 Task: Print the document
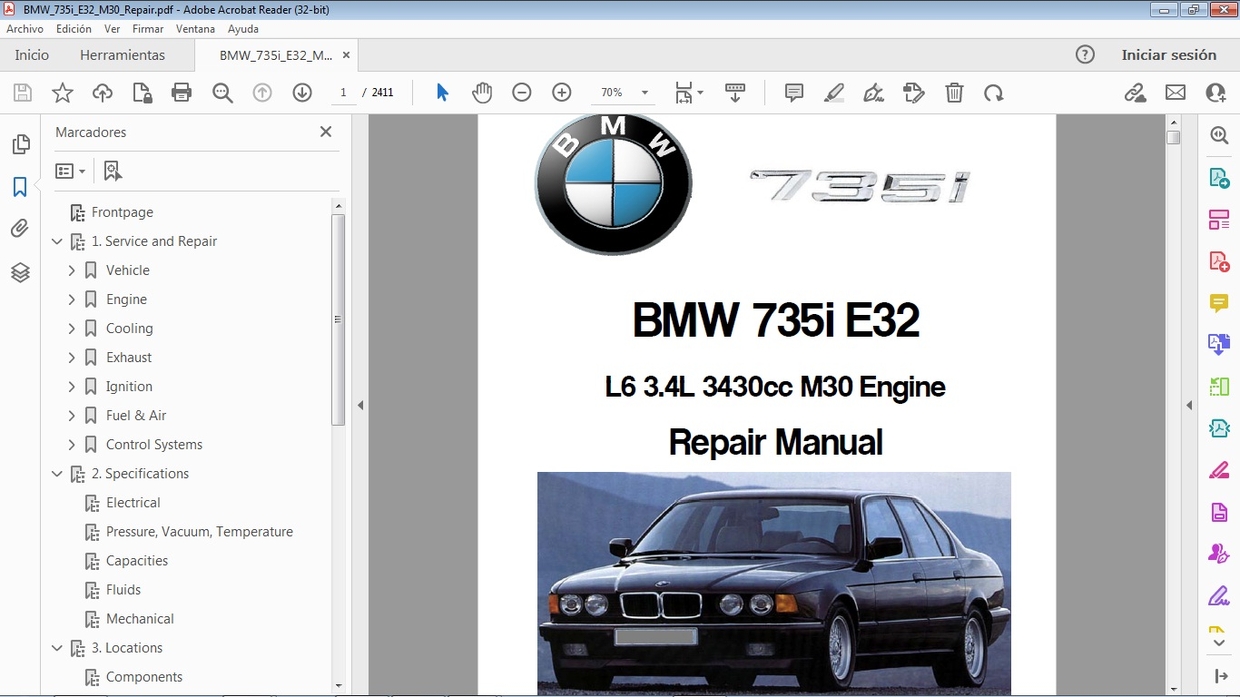[x=181, y=93]
